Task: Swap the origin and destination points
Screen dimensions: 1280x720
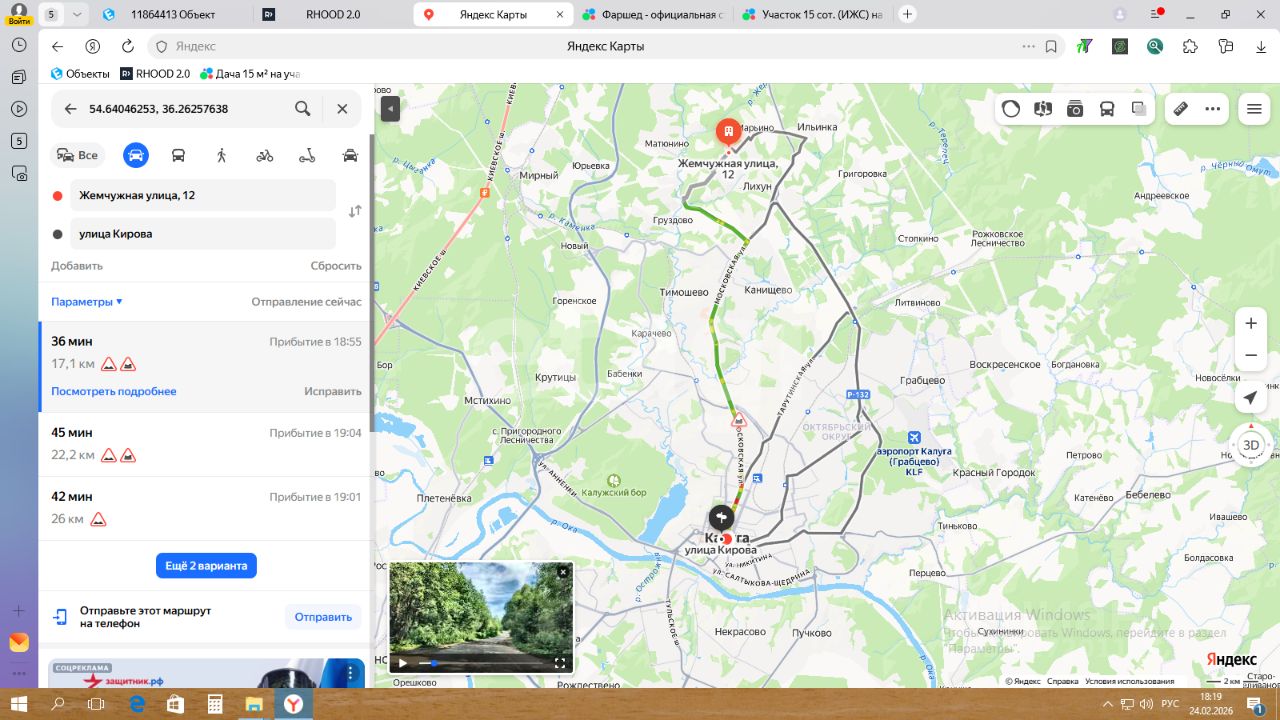Action: 355,212
